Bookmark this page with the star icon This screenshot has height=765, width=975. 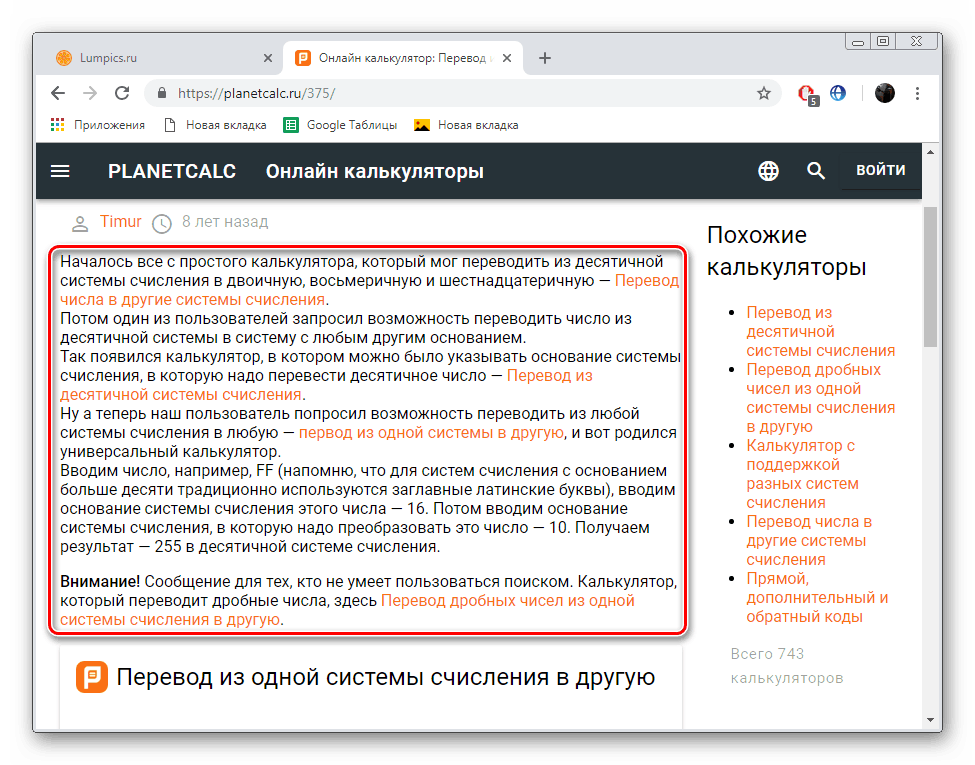pos(764,93)
